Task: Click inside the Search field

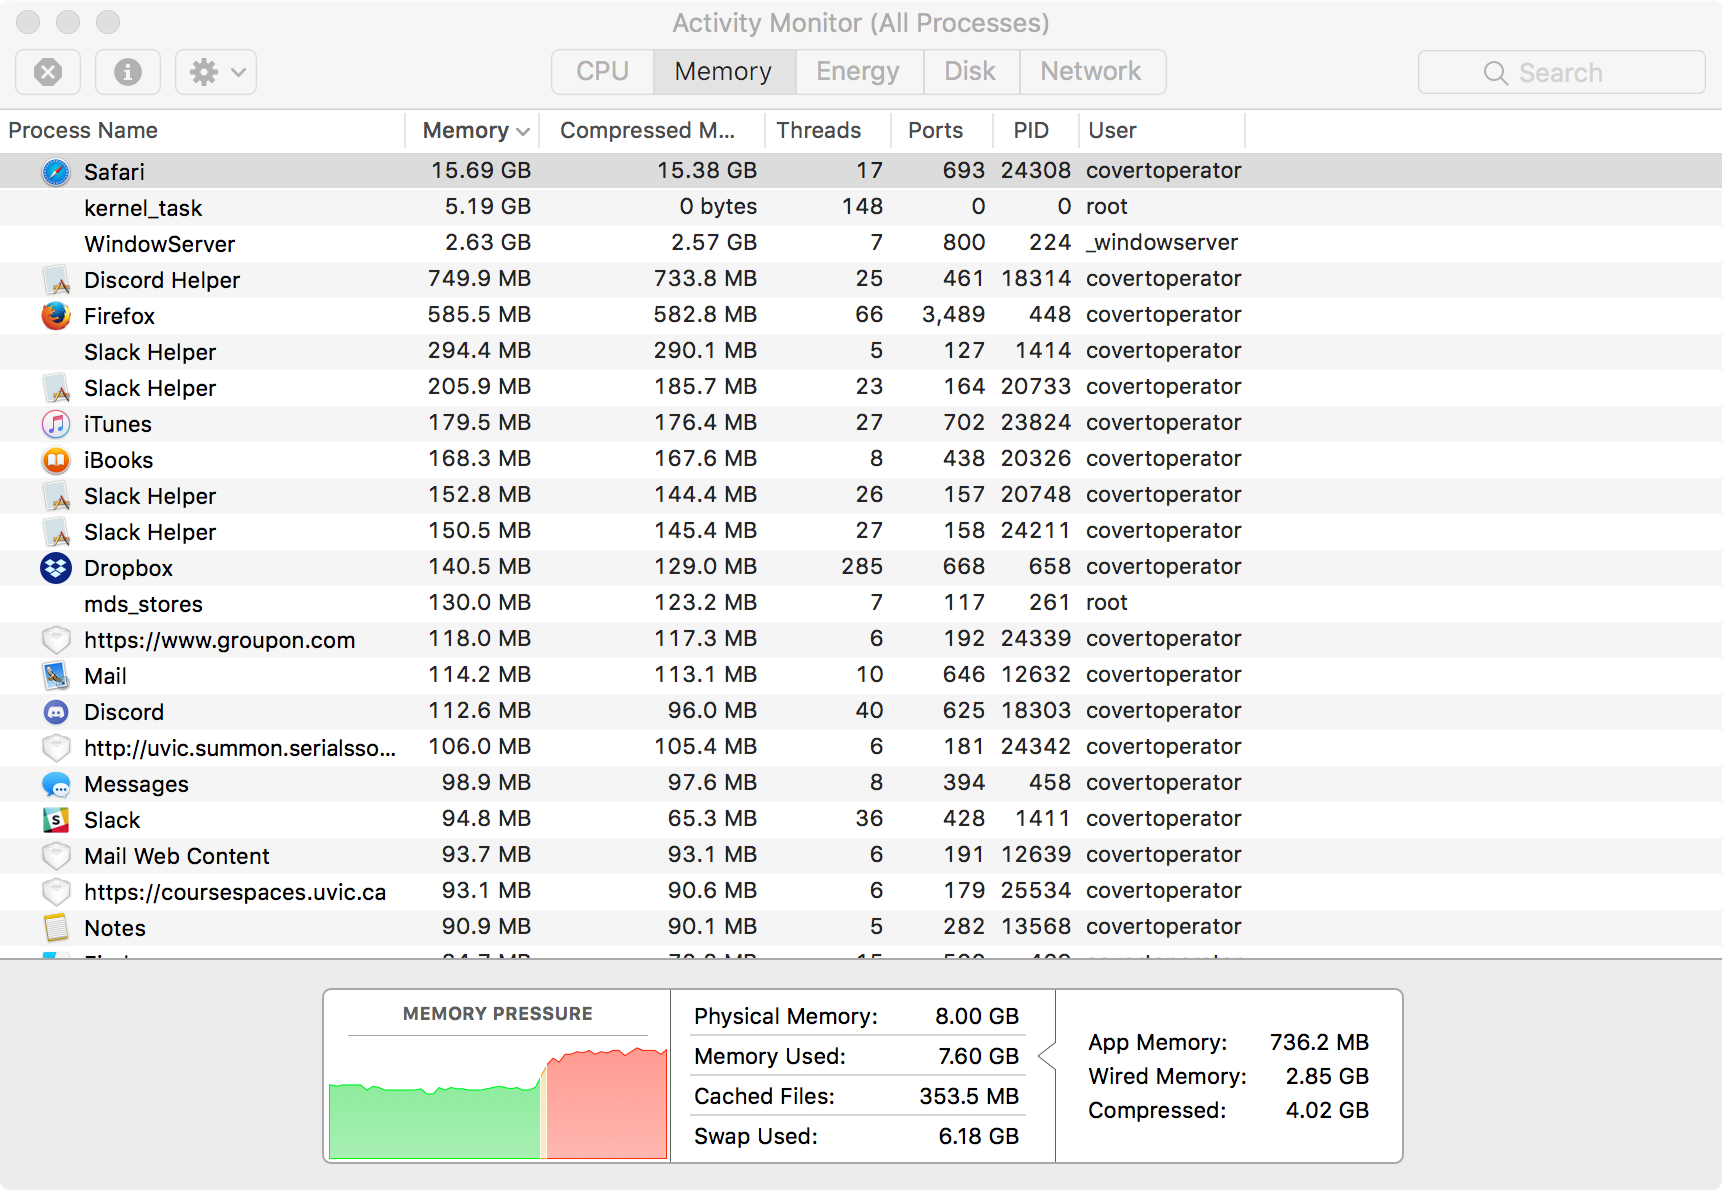Action: [x=1560, y=72]
